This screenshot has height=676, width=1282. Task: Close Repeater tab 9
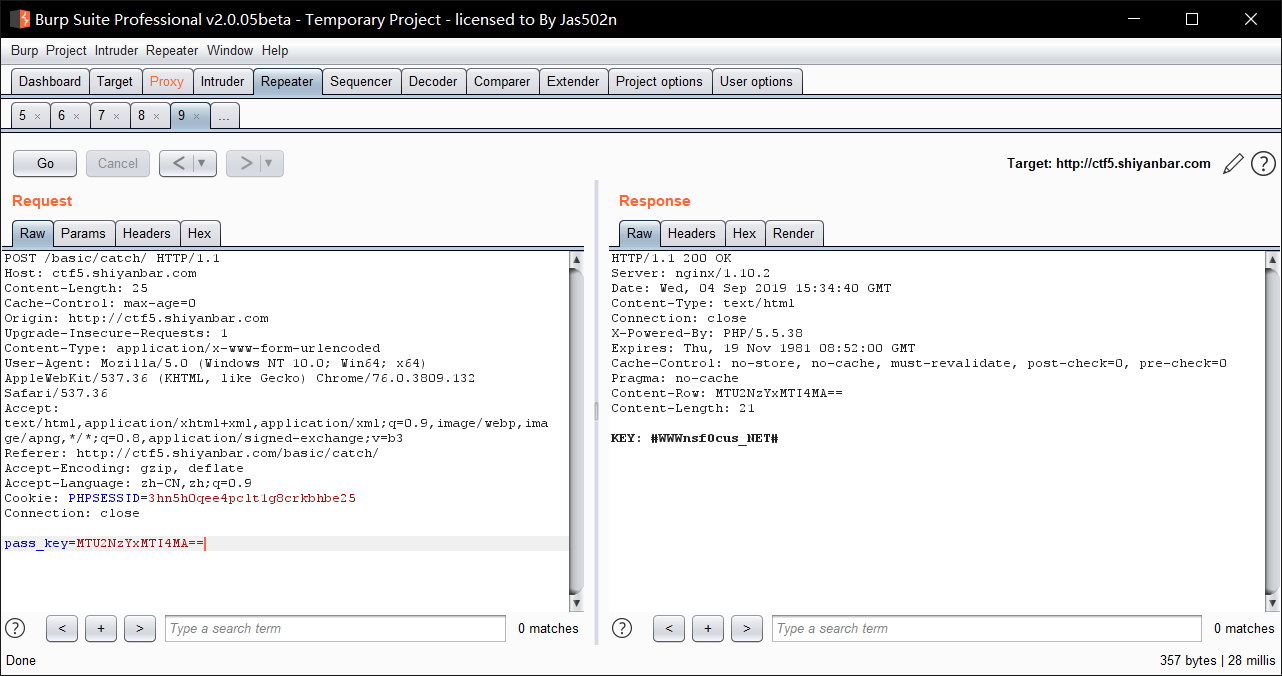[196, 116]
